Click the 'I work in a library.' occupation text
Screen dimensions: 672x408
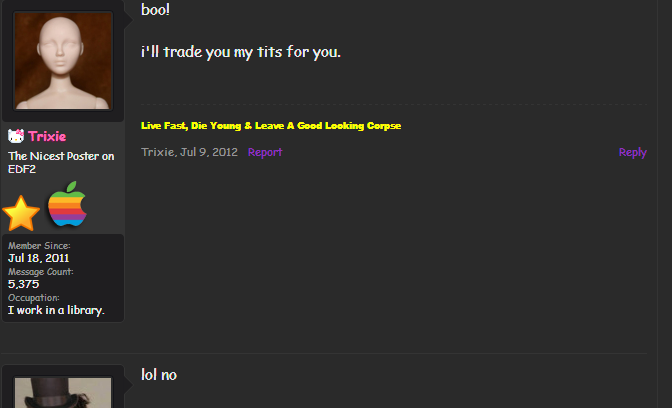[x=56, y=310]
